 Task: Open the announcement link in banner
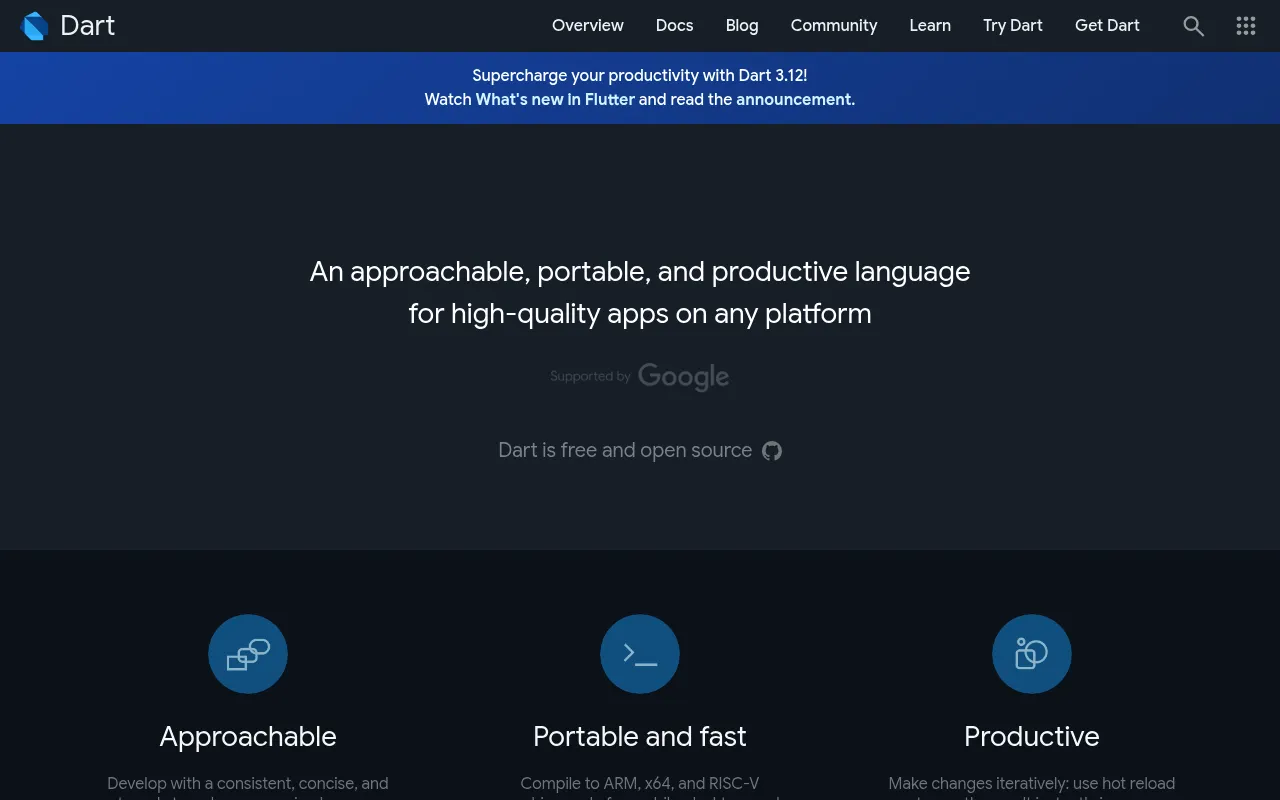tap(794, 100)
